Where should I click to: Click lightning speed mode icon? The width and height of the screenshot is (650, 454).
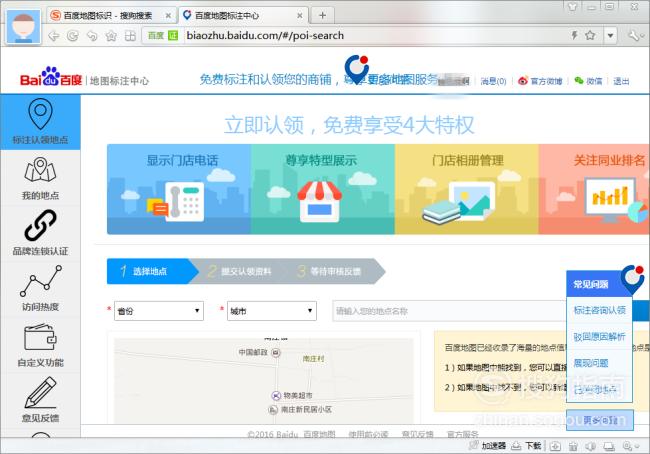point(575,35)
